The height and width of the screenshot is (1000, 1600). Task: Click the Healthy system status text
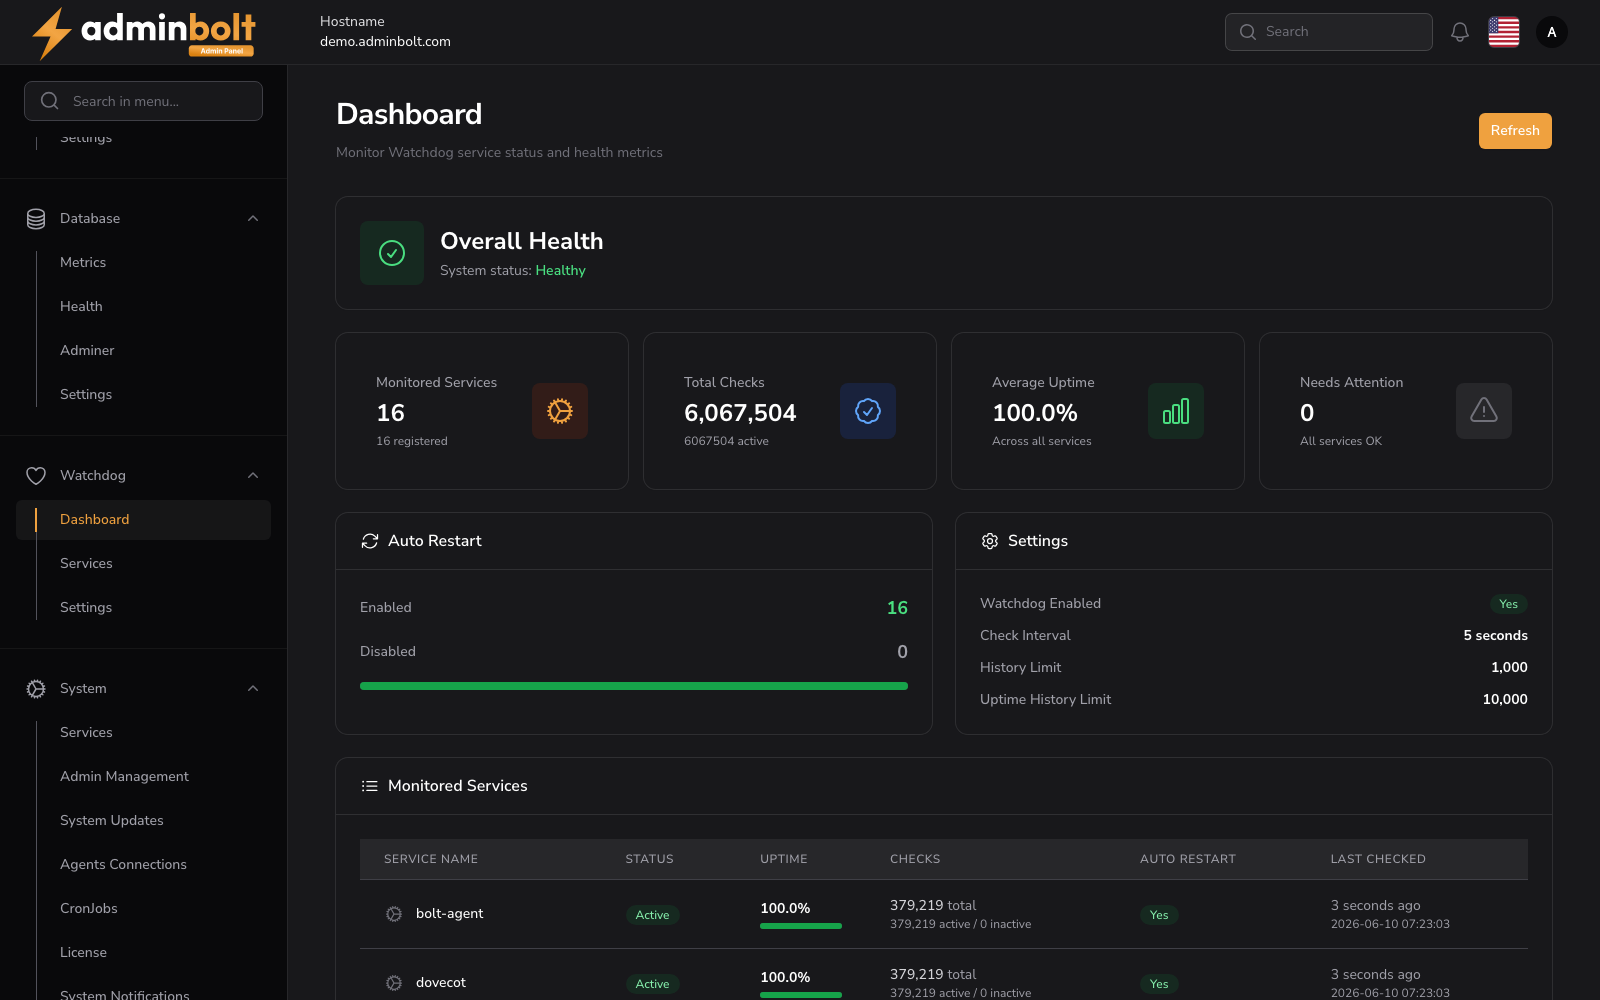pyautogui.click(x=560, y=271)
